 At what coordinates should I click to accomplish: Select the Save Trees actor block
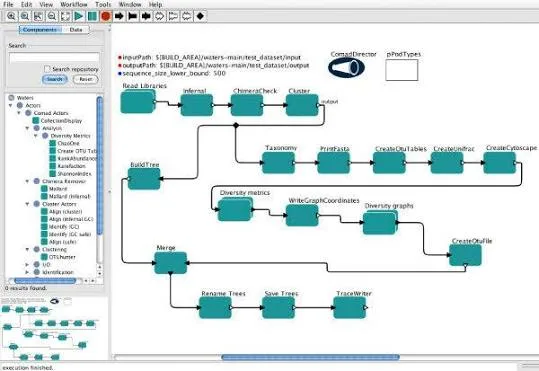[278, 308]
